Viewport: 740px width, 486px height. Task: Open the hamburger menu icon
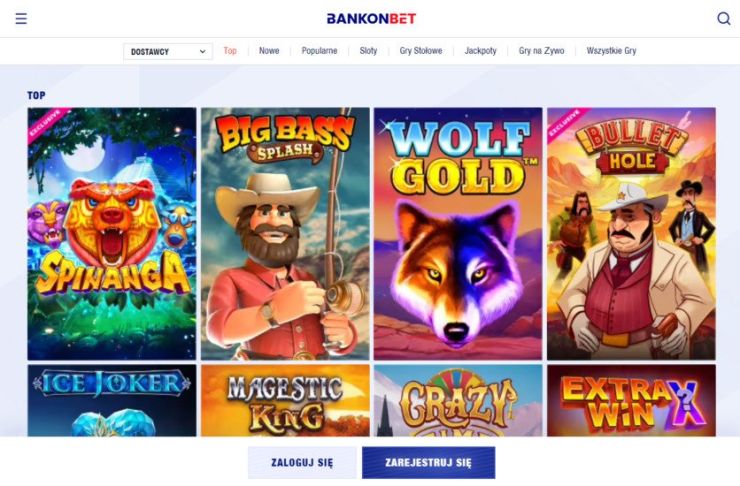coord(21,19)
